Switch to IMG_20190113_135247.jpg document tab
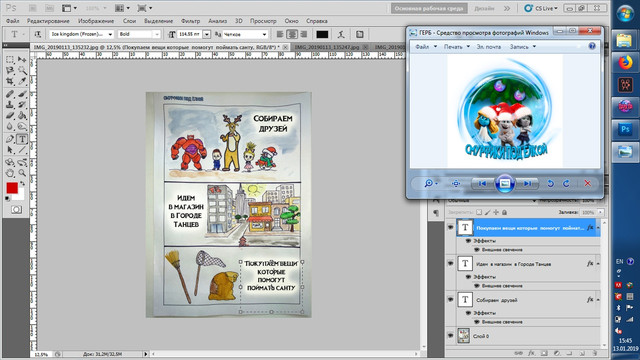This screenshot has height=360, width=640. pyautogui.click(x=327, y=47)
